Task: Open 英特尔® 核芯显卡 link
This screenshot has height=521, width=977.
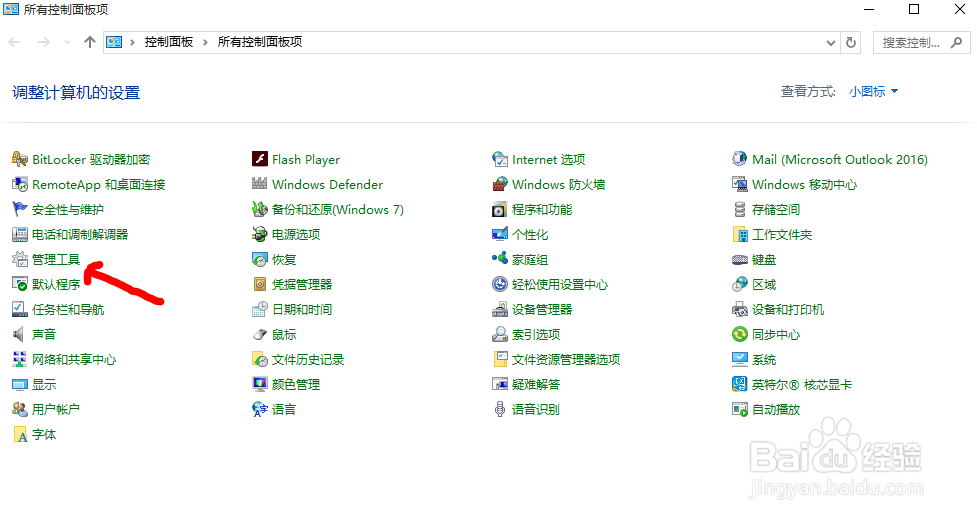Action: point(802,385)
